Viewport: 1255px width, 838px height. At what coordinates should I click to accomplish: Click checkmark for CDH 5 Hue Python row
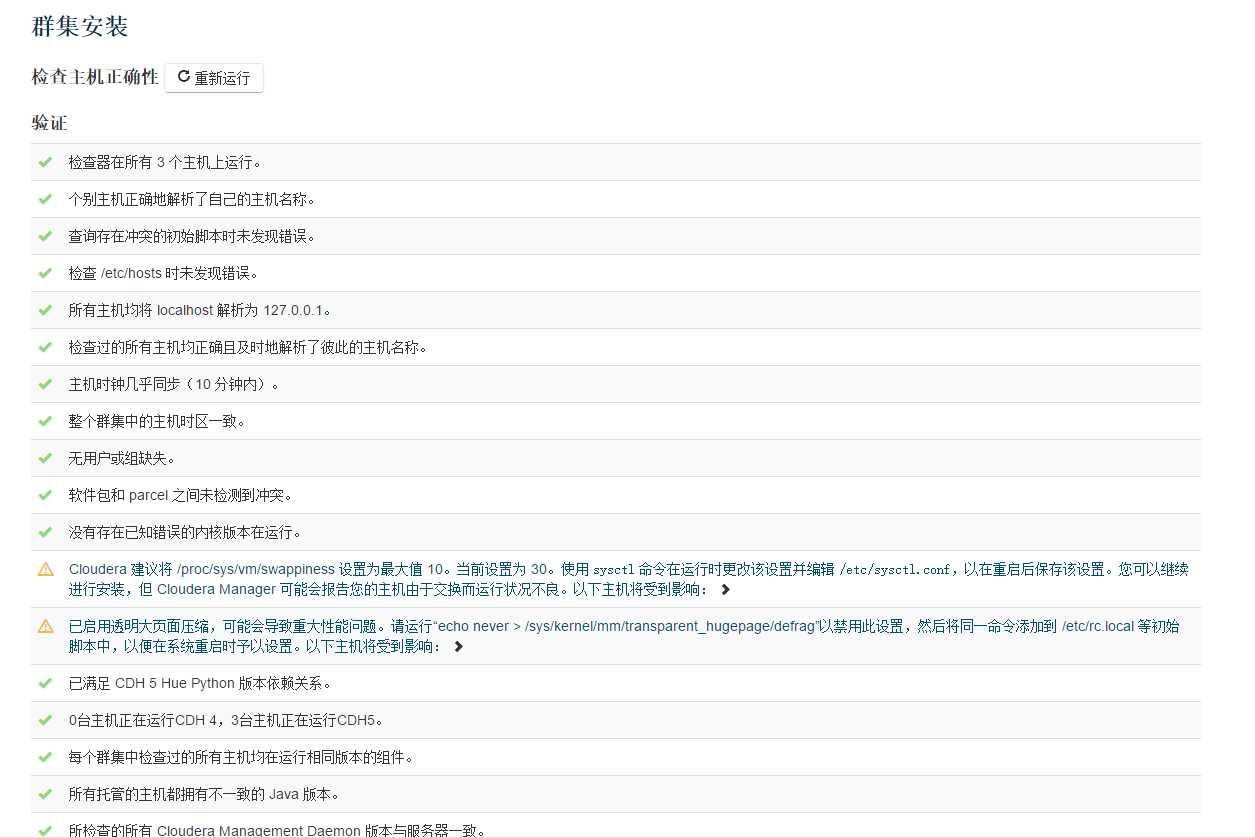click(45, 683)
